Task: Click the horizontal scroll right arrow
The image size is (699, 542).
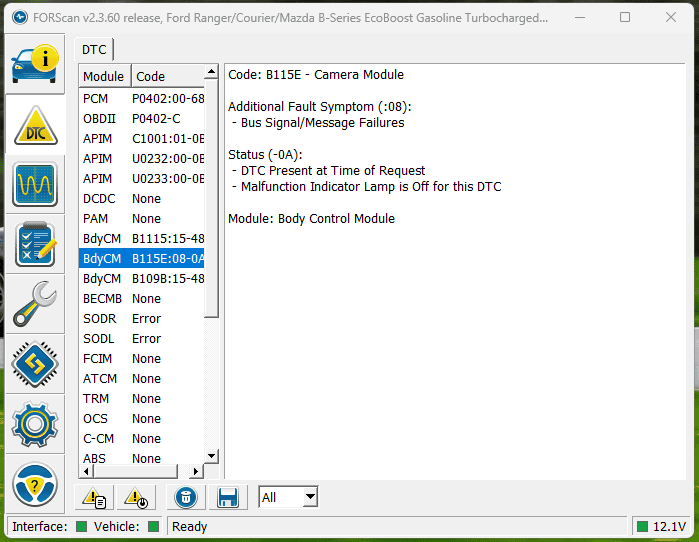Action: pyautogui.click(x=196, y=471)
